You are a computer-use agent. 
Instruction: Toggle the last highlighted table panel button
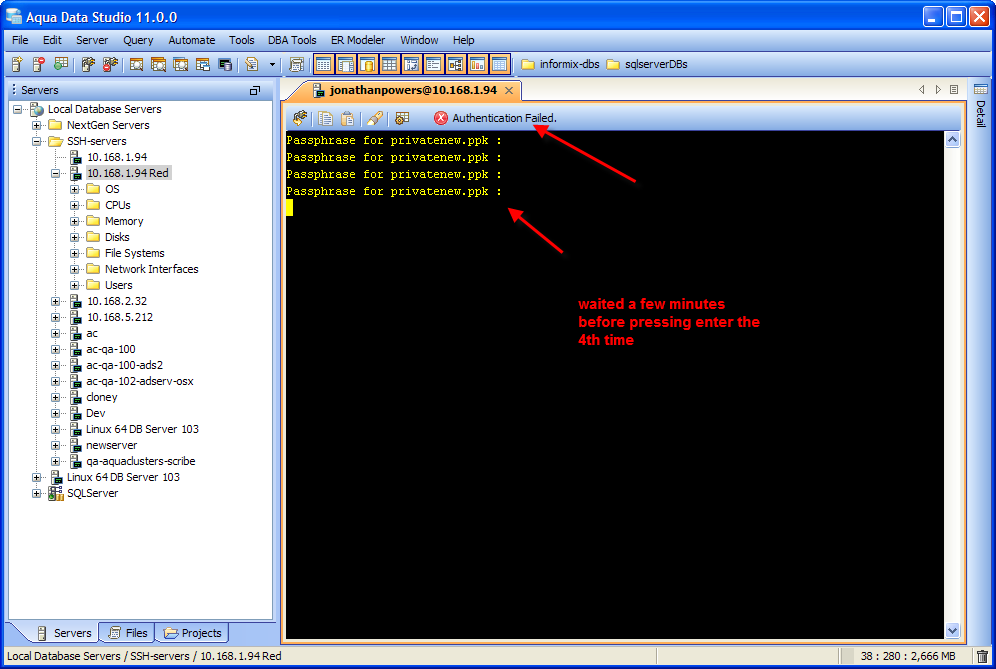[499, 64]
